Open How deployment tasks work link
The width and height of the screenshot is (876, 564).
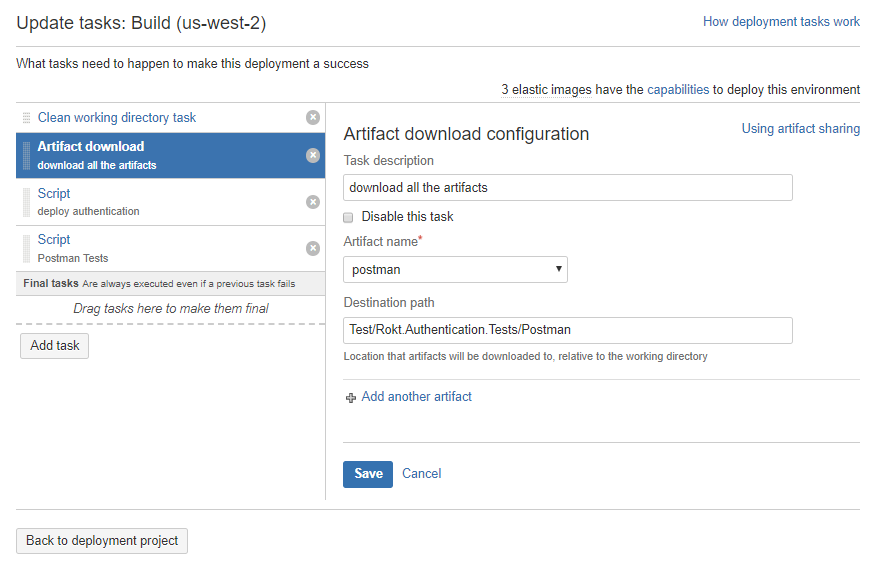781,22
